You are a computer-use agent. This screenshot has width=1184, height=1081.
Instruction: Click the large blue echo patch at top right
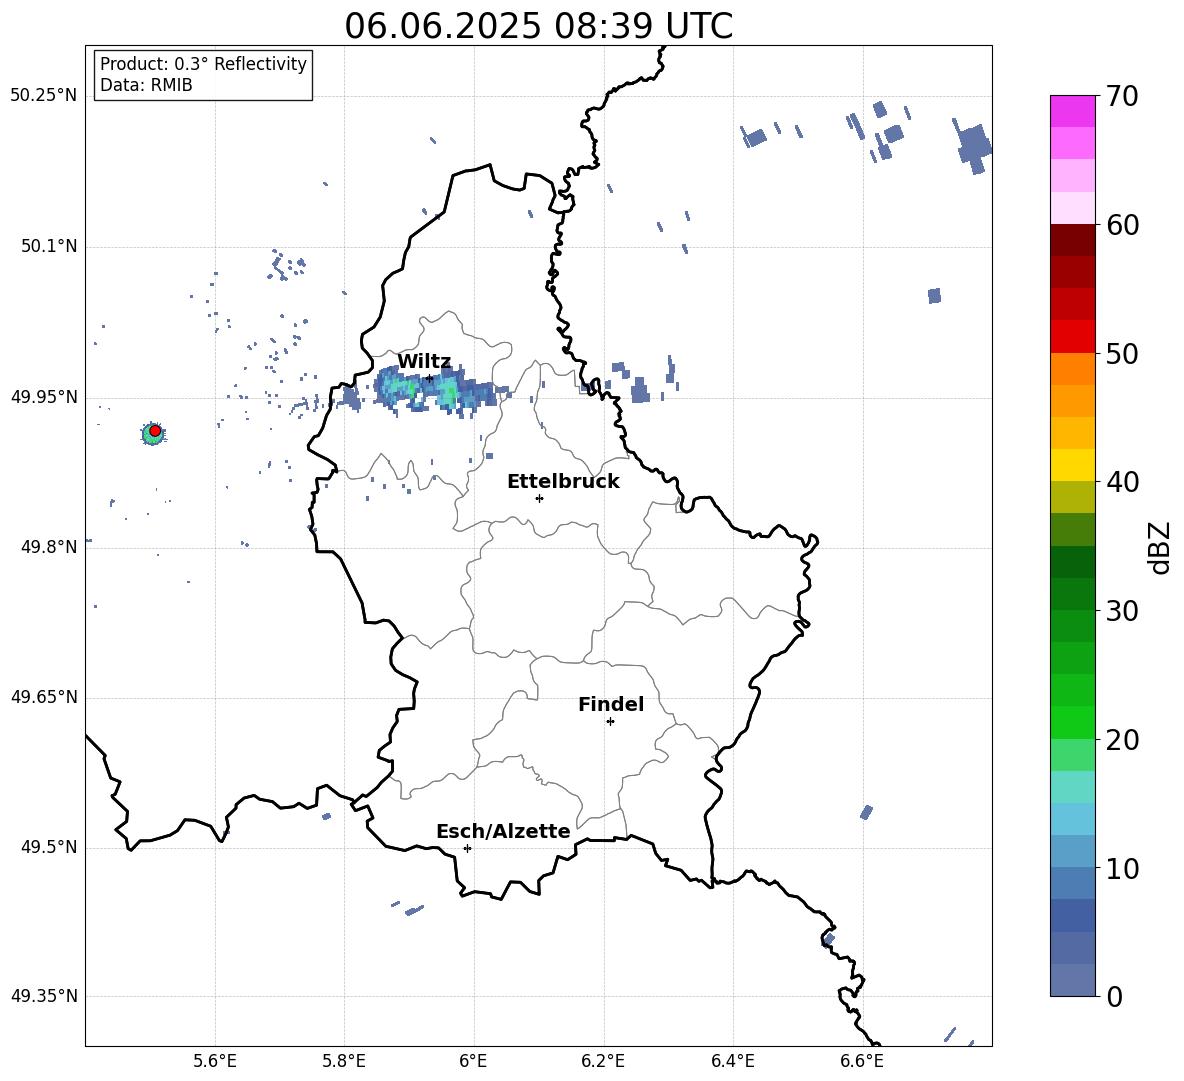point(974,146)
